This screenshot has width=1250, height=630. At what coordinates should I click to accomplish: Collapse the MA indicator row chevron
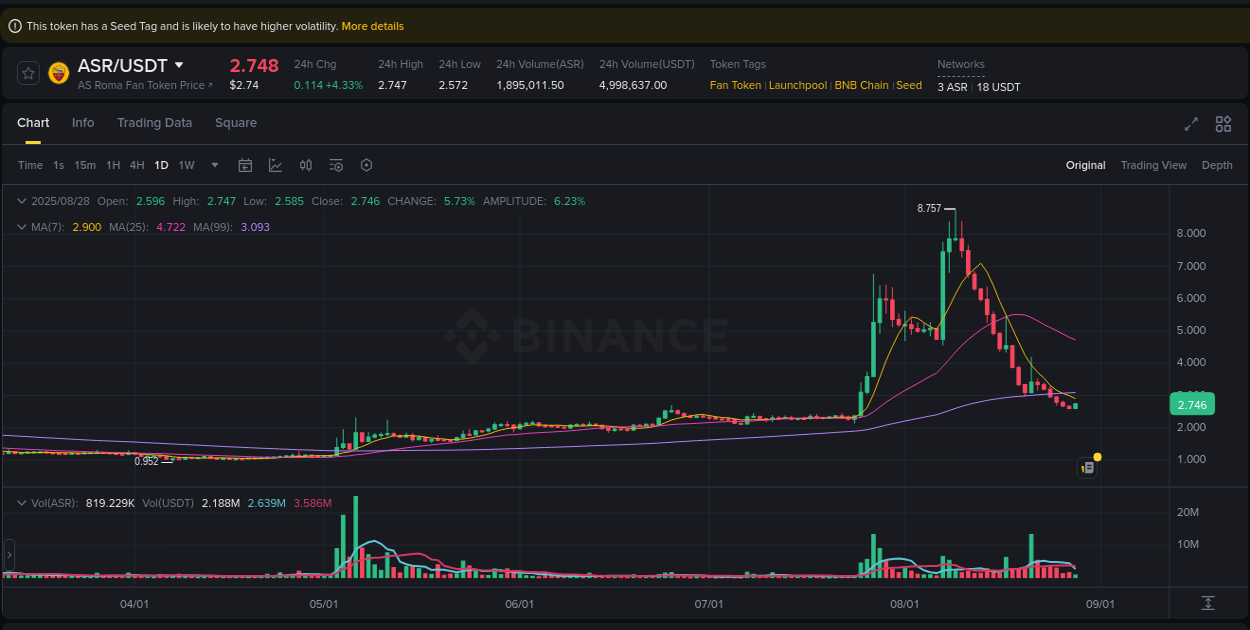tap(20, 227)
